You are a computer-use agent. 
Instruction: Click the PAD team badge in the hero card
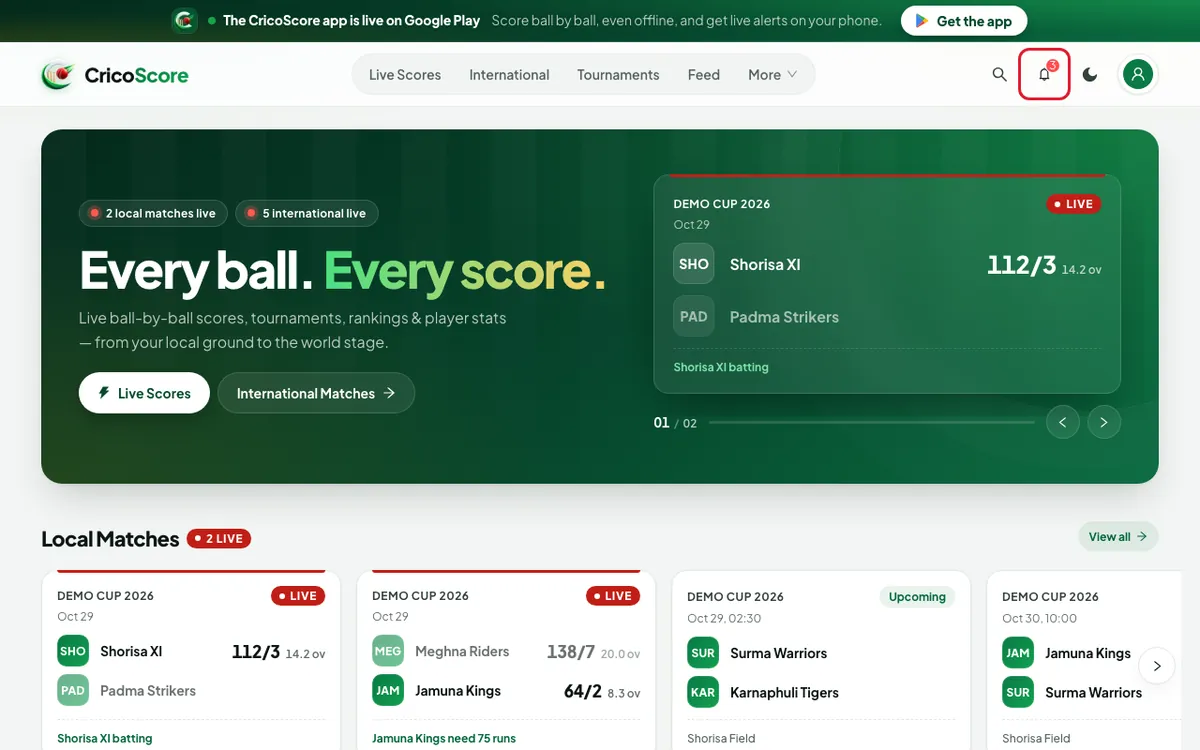[694, 317]
